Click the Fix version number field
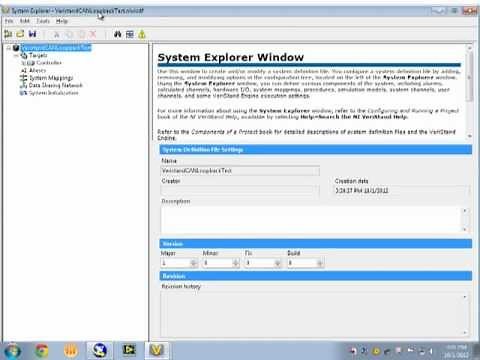The image size is (480, 360). [260, 263]
